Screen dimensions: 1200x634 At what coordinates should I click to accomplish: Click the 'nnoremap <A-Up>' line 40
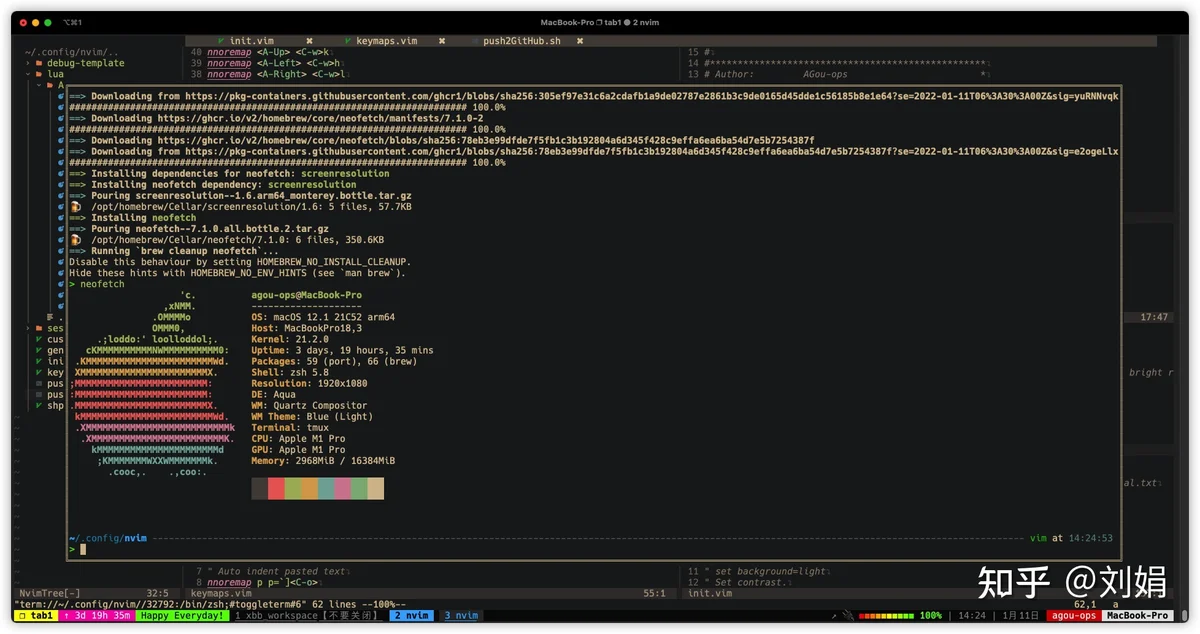(260, 52)
